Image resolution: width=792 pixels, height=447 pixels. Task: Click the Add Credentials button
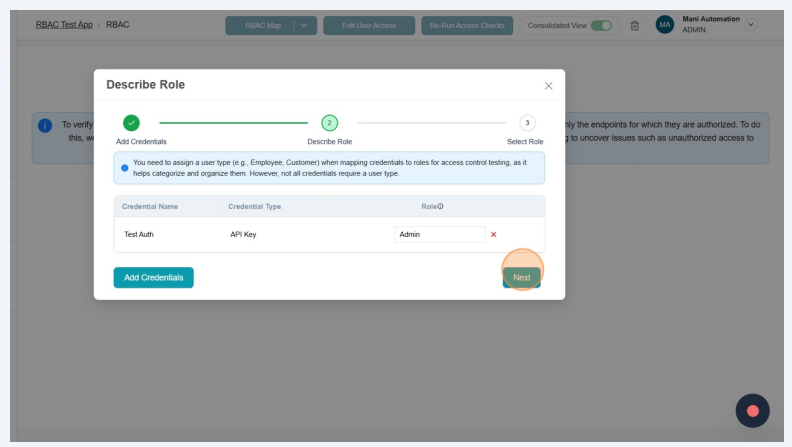(154, 277)
